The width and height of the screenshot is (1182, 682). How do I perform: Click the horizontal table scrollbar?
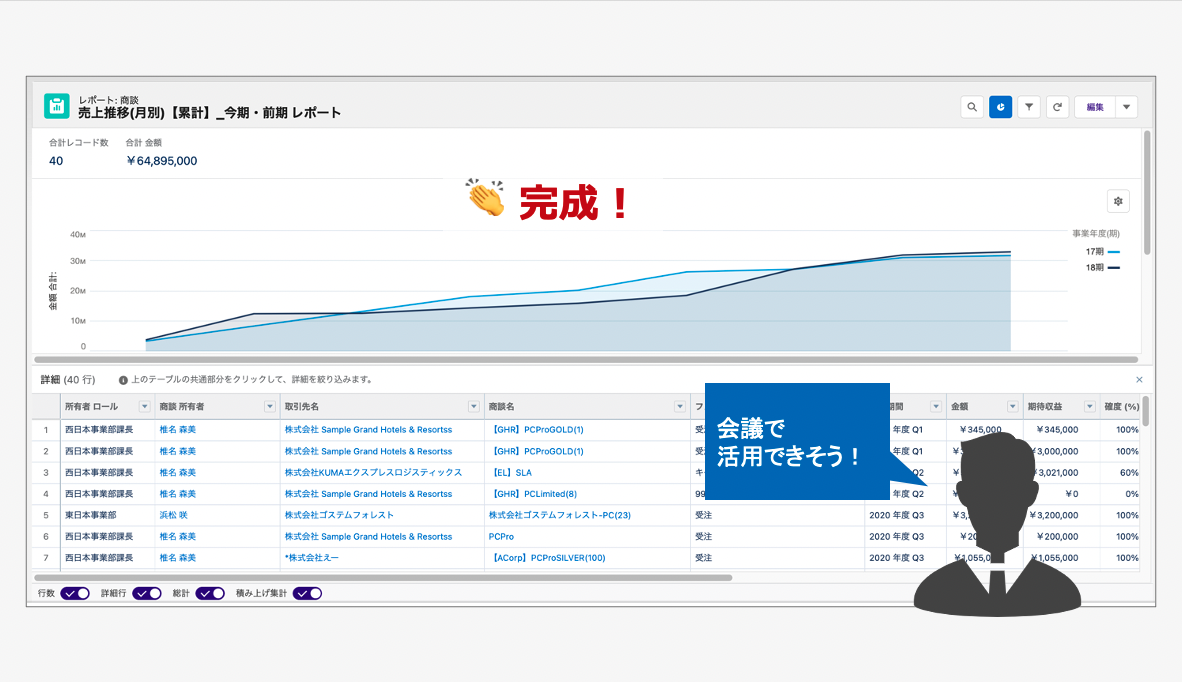[383, 578]
